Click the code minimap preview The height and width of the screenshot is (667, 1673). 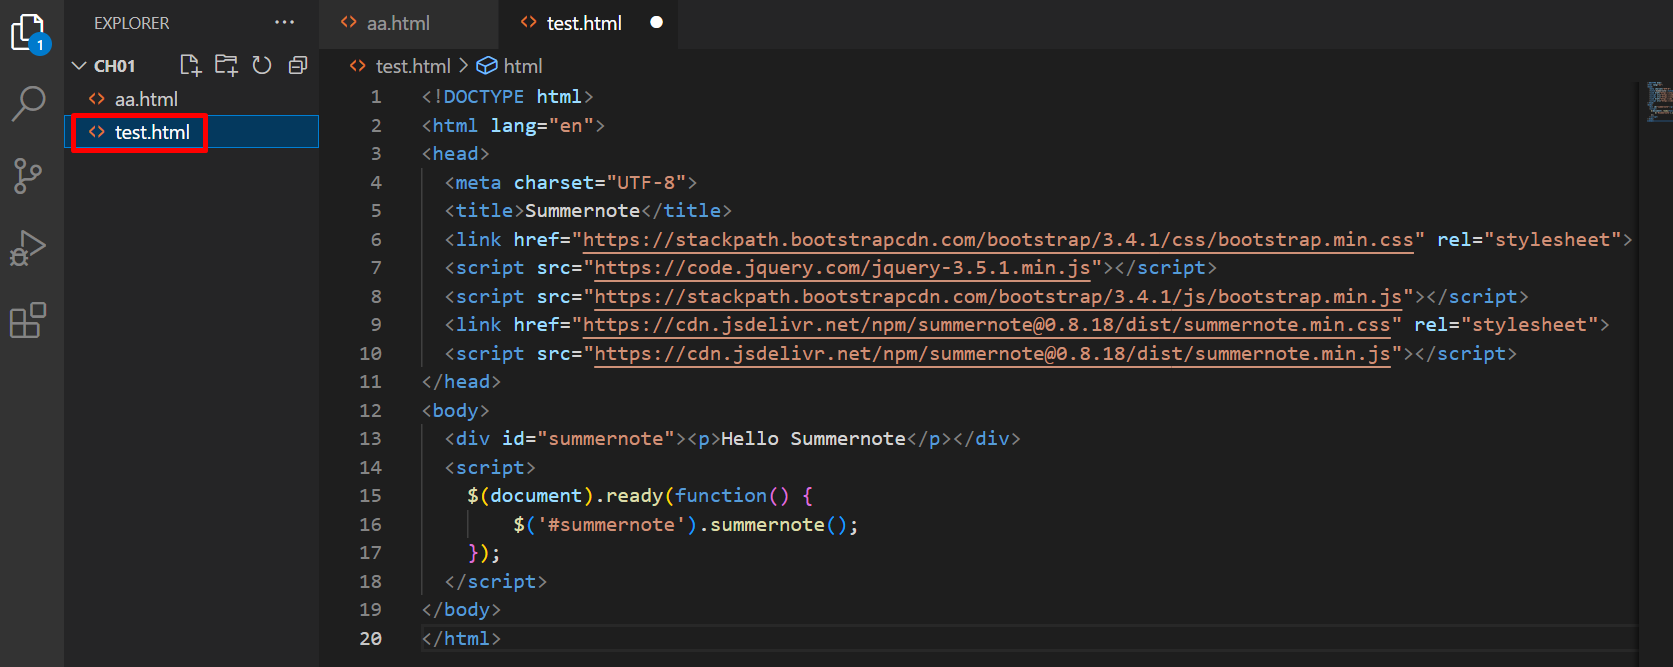tap(1659, 103)
